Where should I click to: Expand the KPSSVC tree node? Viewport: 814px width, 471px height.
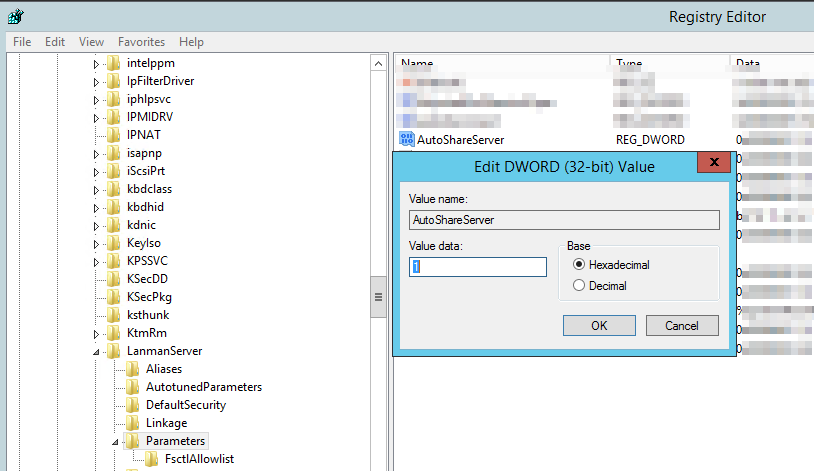96,262
